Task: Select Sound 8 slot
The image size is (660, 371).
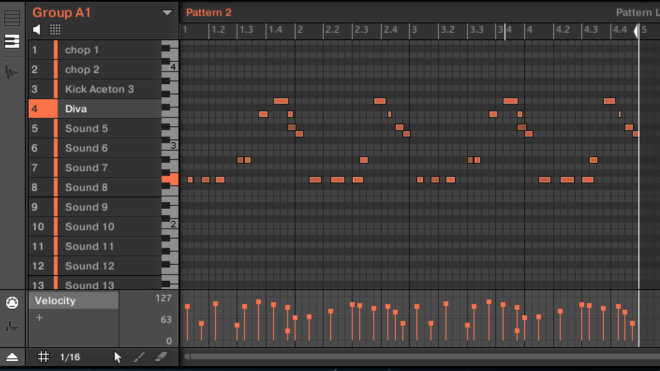Action: (95, 187)
